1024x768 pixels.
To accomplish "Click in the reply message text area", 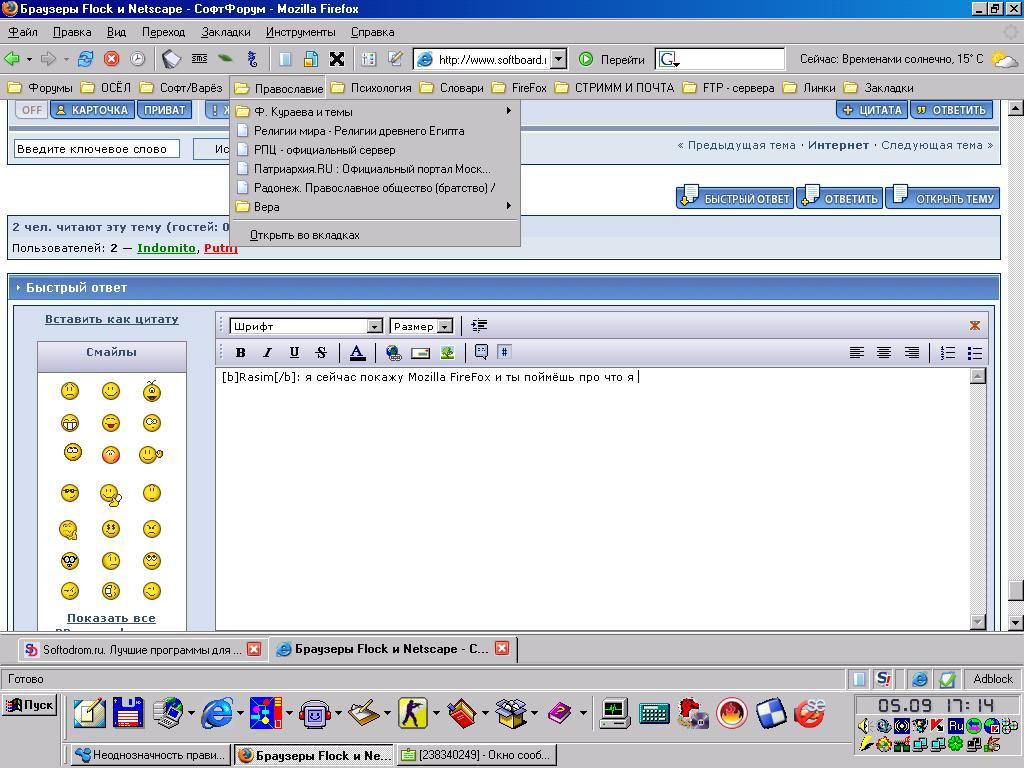I will 593,500.
